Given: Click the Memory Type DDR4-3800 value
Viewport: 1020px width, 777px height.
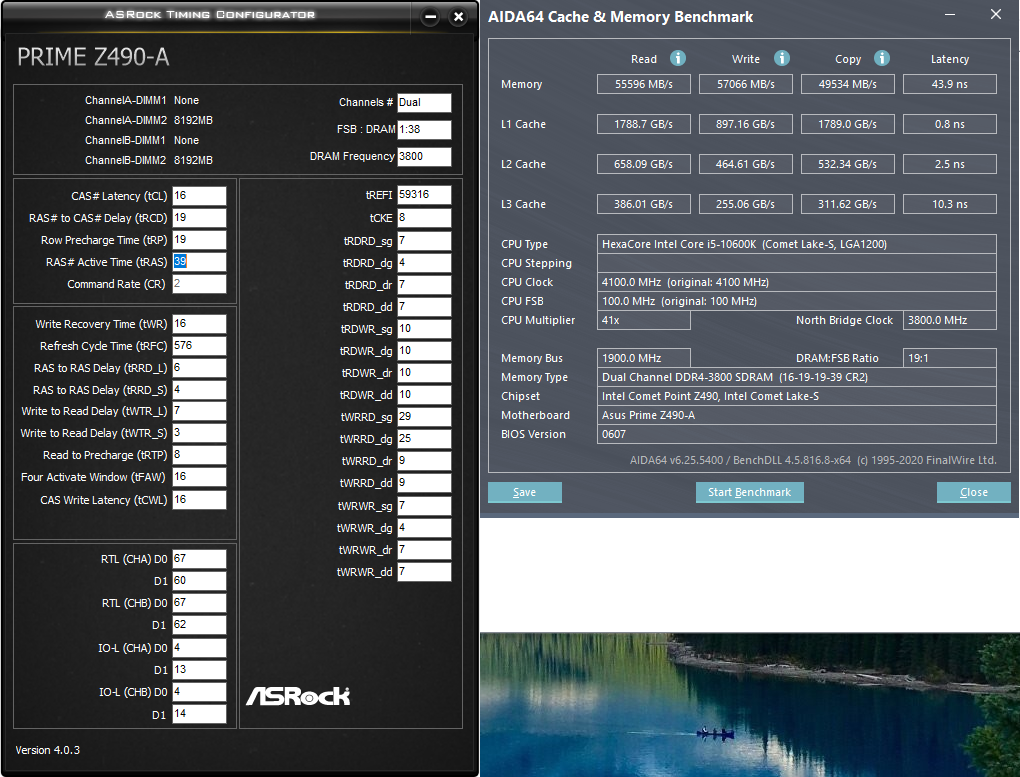Looking at the screenshot, I should click(x=797, y=377).
